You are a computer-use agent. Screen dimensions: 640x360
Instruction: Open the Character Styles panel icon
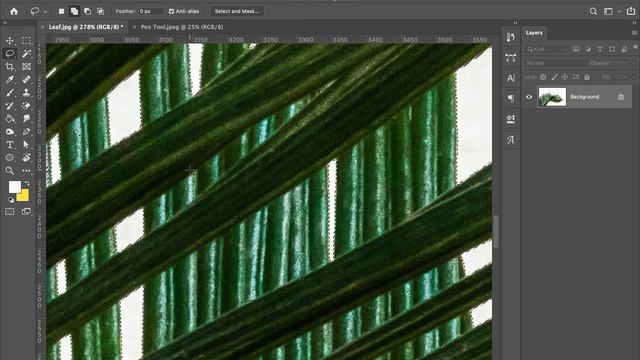tap(511, 119)
